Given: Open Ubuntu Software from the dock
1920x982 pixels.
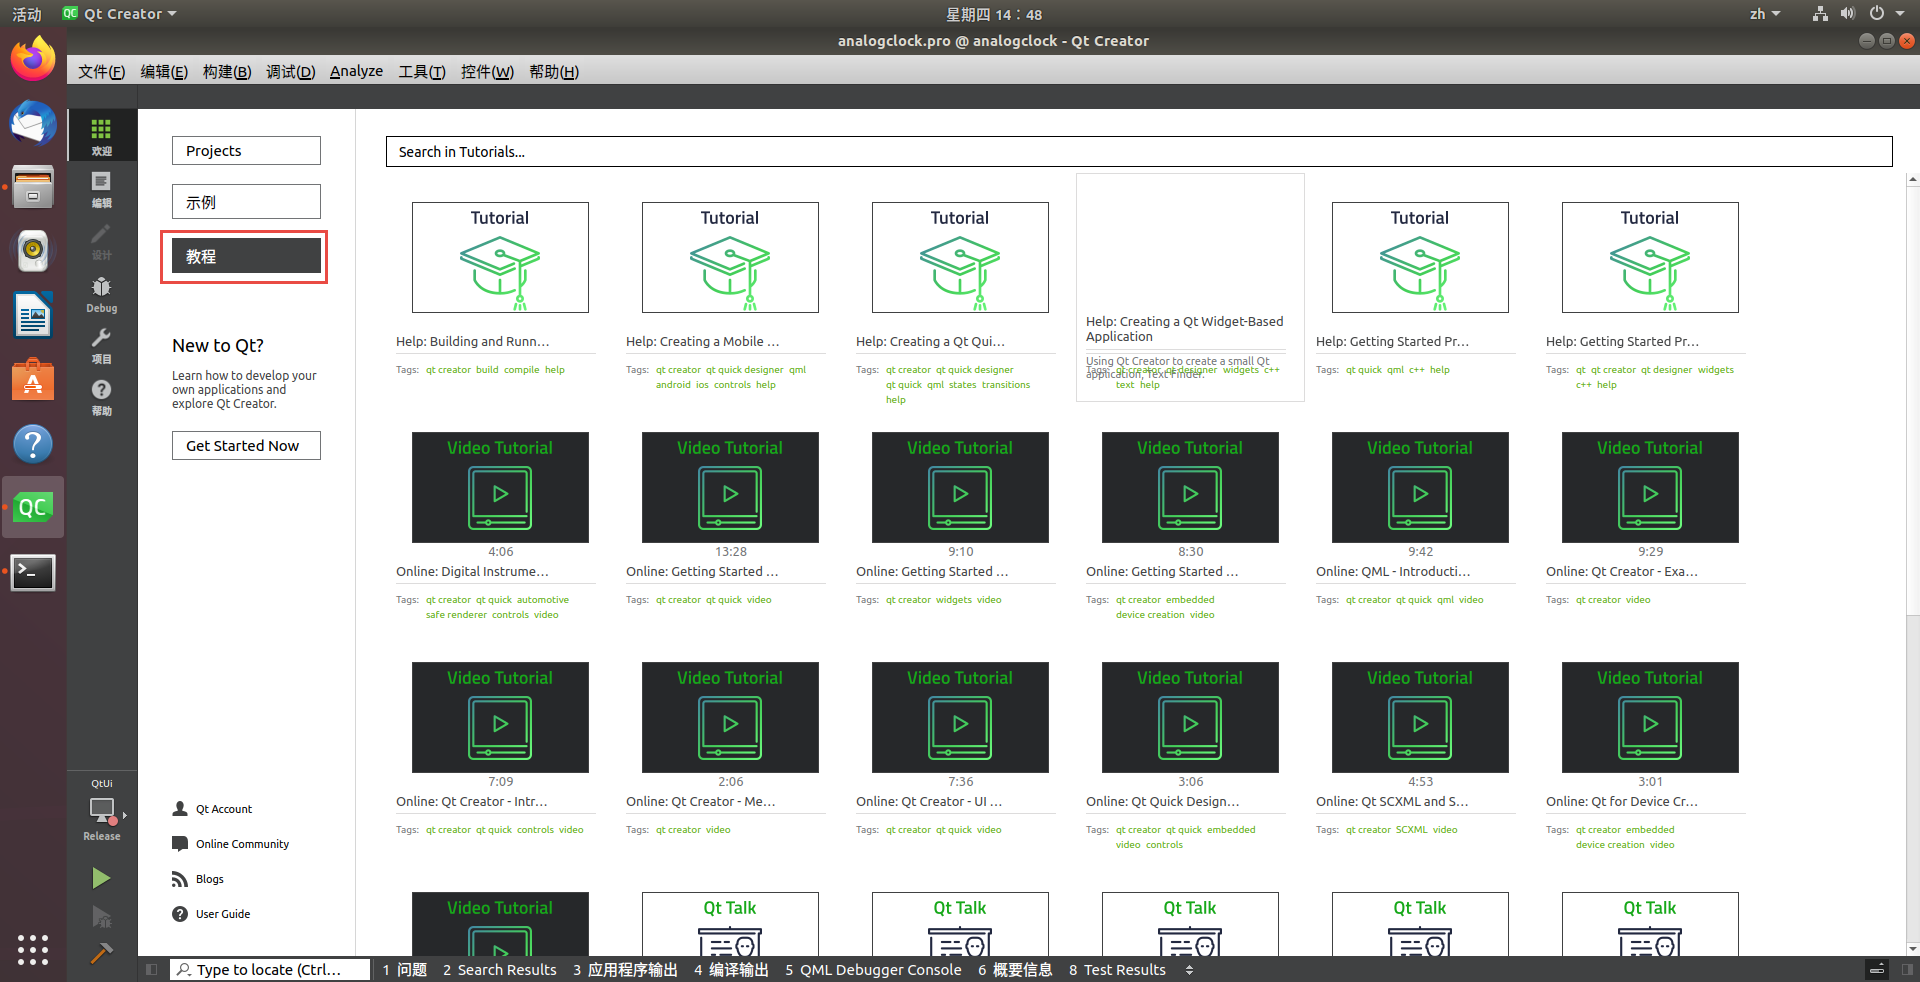Looking at the screenshot, I should 33,380.
